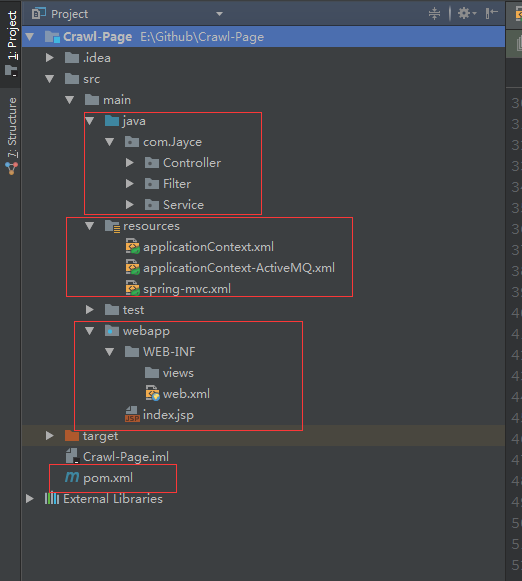This screenshot has height=581, width=522.
Task: Collapse the resources folder arrow
Action: (89, 226)
